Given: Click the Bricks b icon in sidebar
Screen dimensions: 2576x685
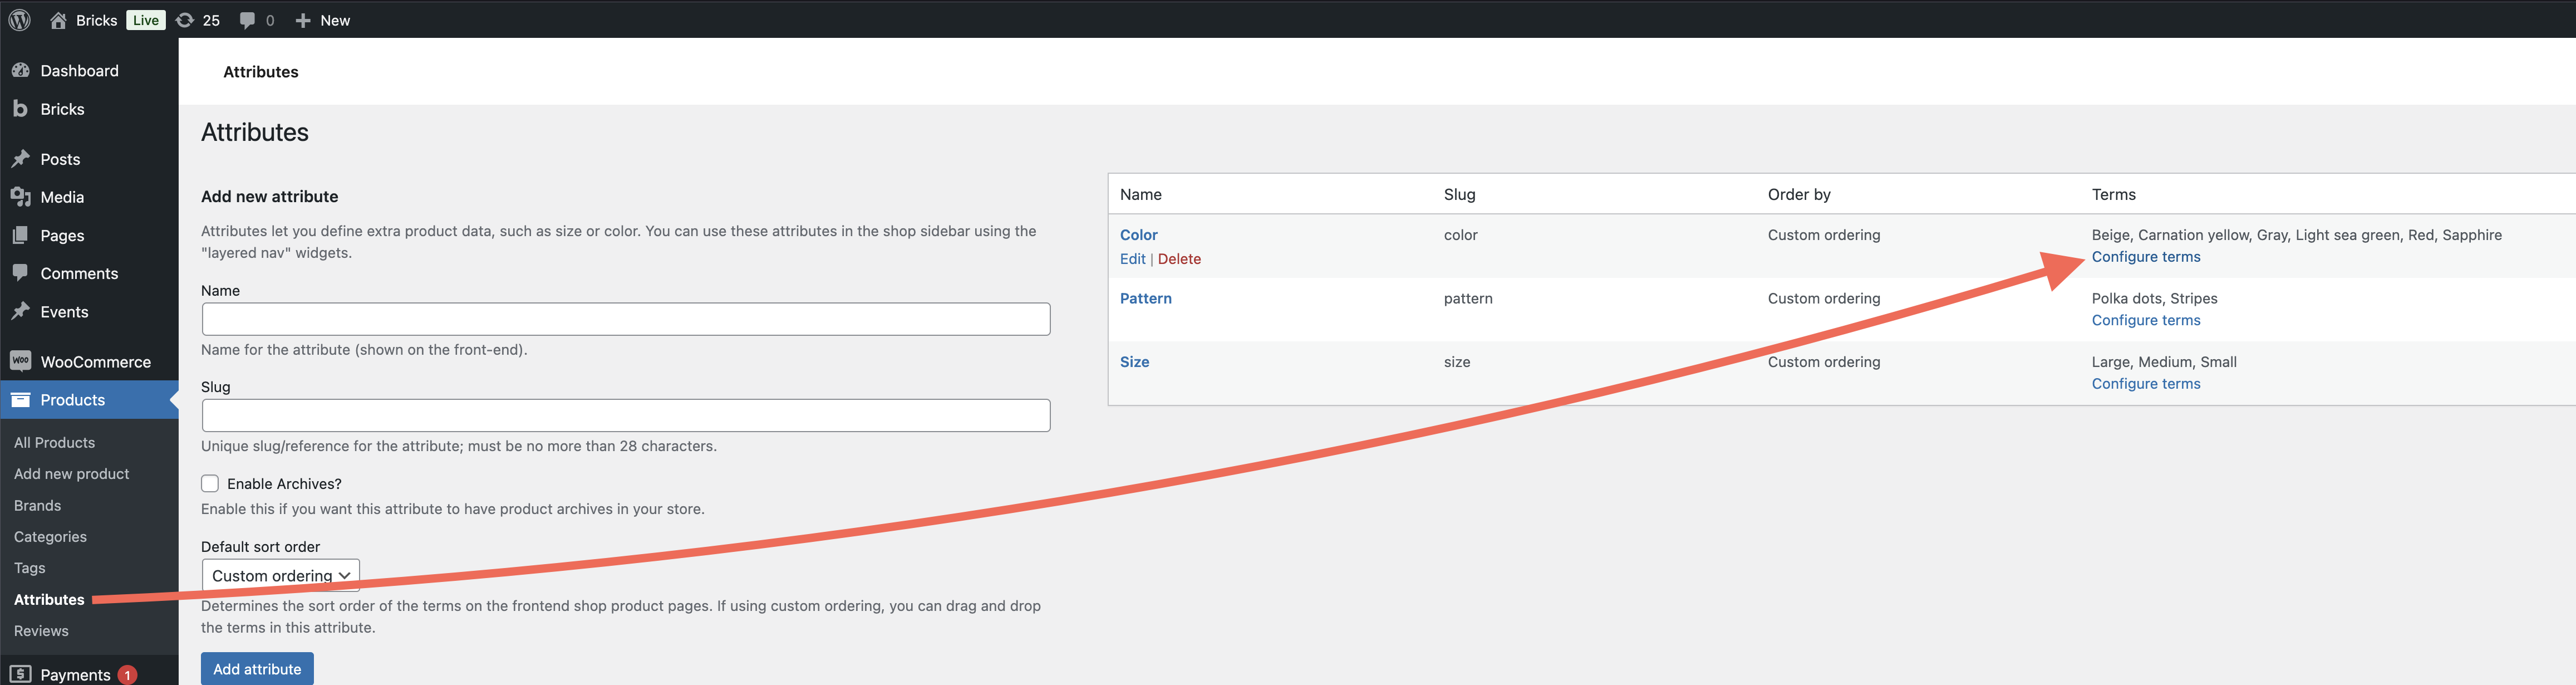Looking at the screenshot, I should [20, 109].
